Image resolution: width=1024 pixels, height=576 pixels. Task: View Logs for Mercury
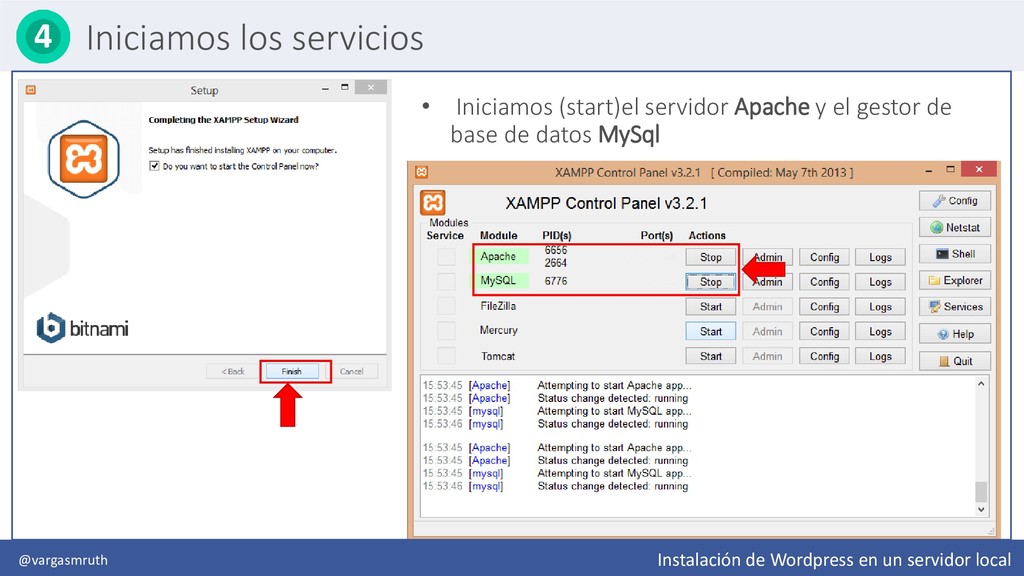pos(880,331)
